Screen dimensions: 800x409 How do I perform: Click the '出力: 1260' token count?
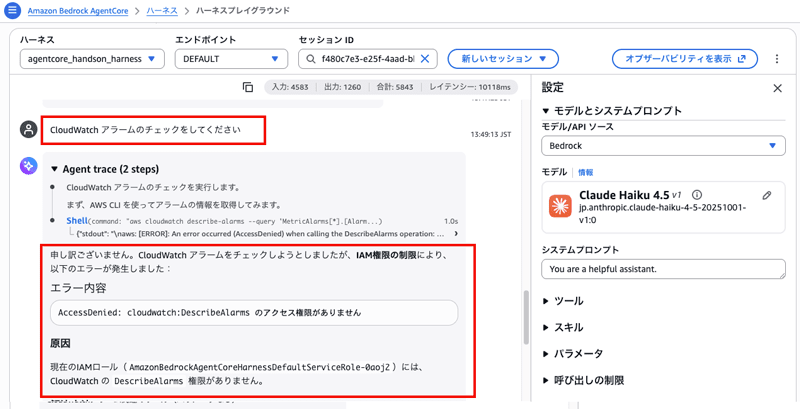(x=343, y=87)
